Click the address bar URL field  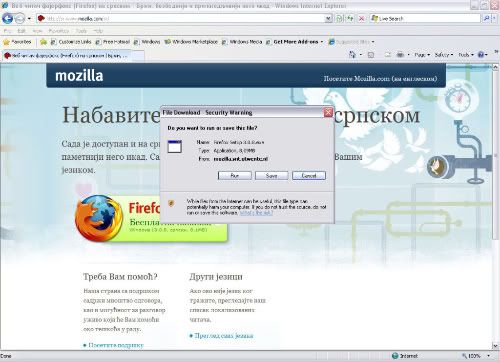coord(180,19)
